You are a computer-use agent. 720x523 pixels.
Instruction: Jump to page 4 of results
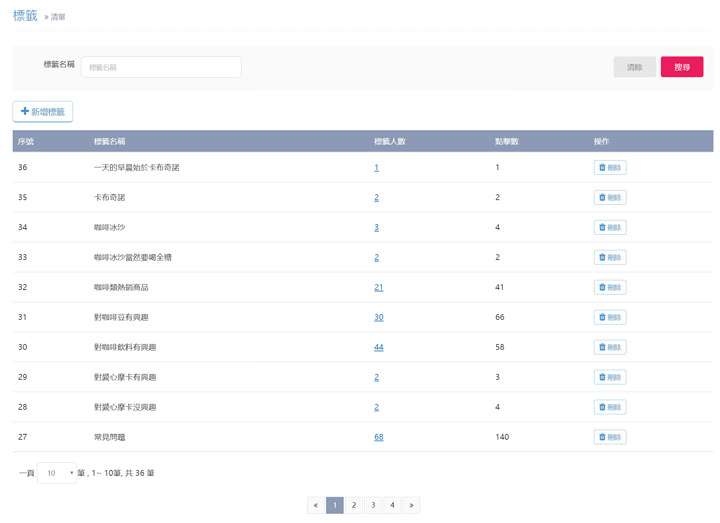coord(392,505)
